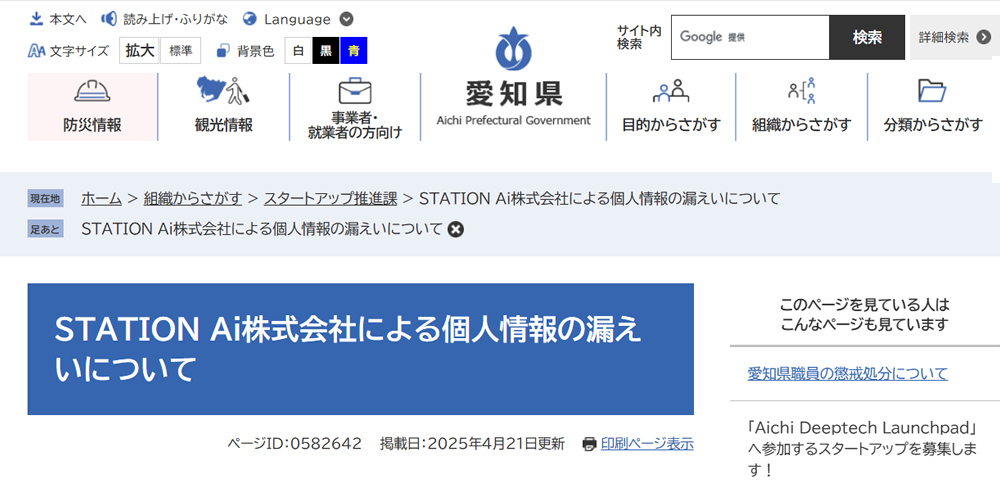Image resolution: width=1000 pixels, height=485 pixels.
Task: Click the 愛知県 Aichi Prefectural Government title
Action: pos(513,104)
